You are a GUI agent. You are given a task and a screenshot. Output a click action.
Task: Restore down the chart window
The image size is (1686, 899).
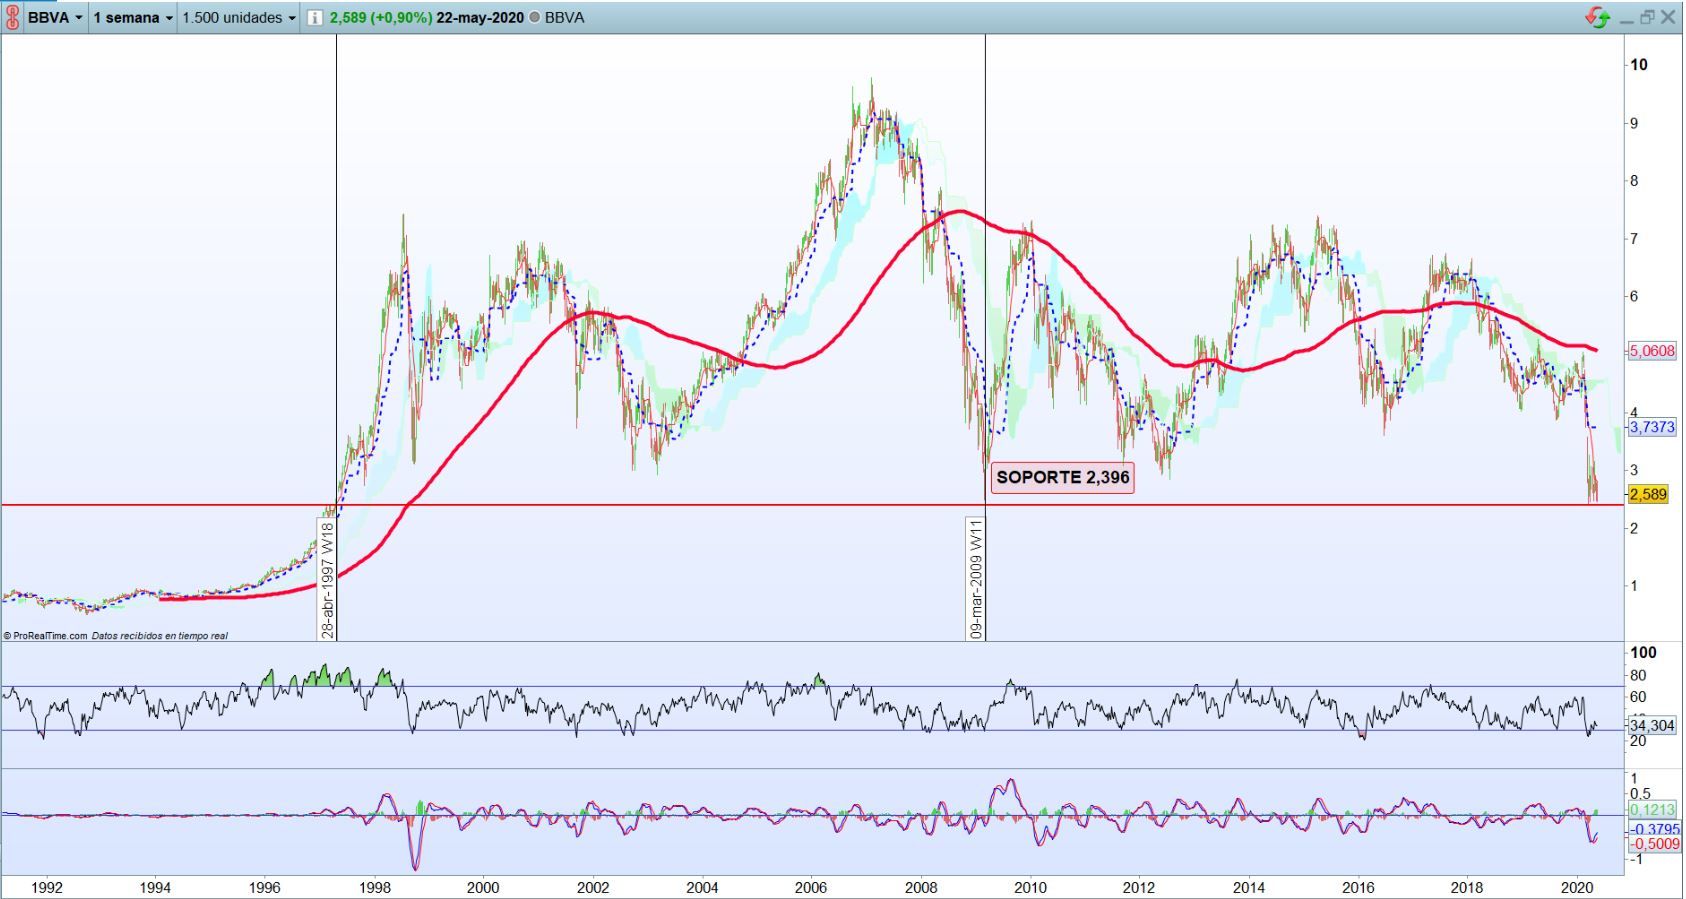click(1647, 17)
